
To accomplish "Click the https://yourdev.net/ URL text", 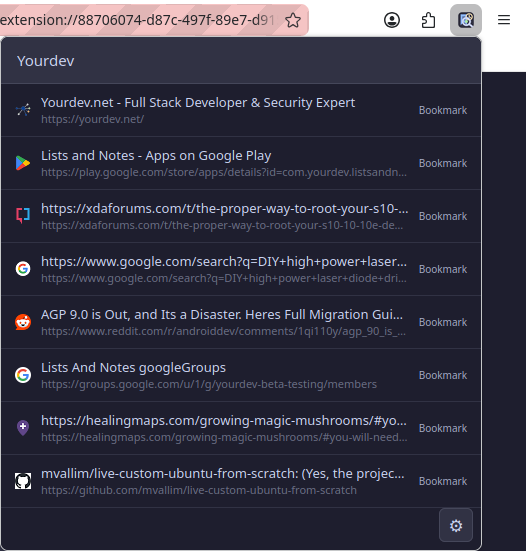I will pos(92,119).
